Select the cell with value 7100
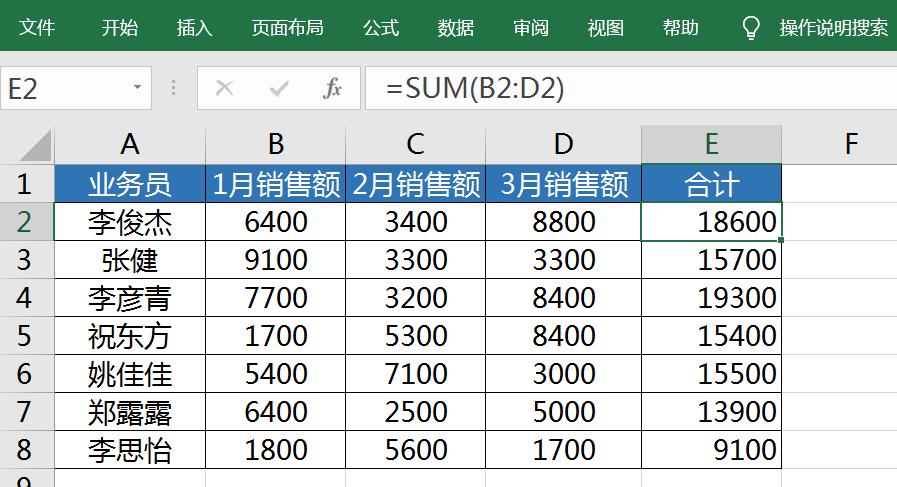Screen dimensions: 897x487 416,374
